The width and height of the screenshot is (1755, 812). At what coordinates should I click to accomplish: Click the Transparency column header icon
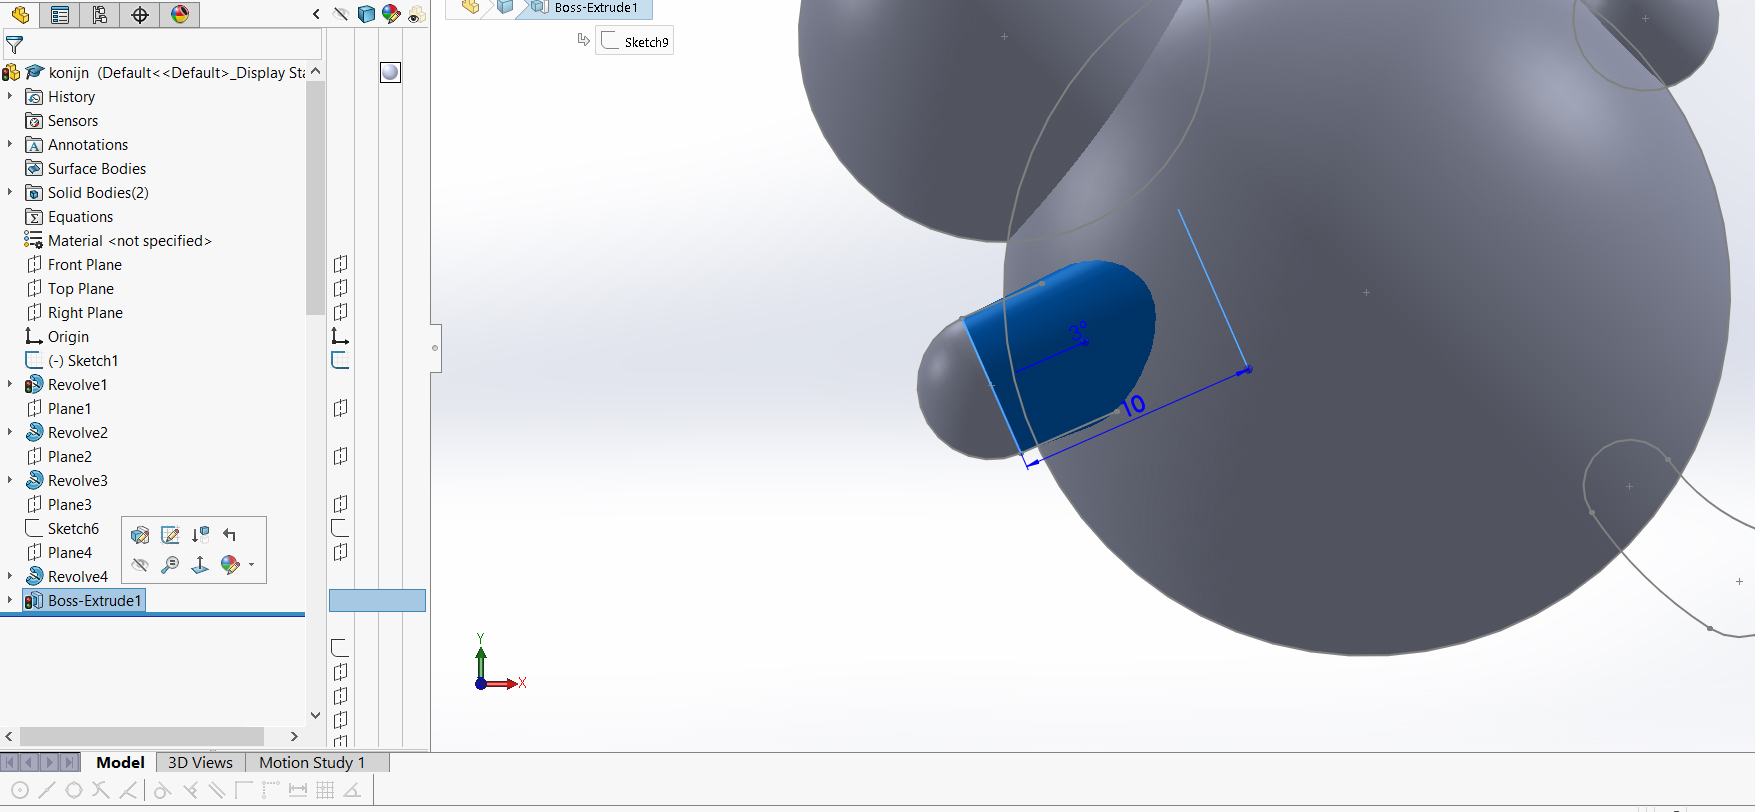point(416,14)
